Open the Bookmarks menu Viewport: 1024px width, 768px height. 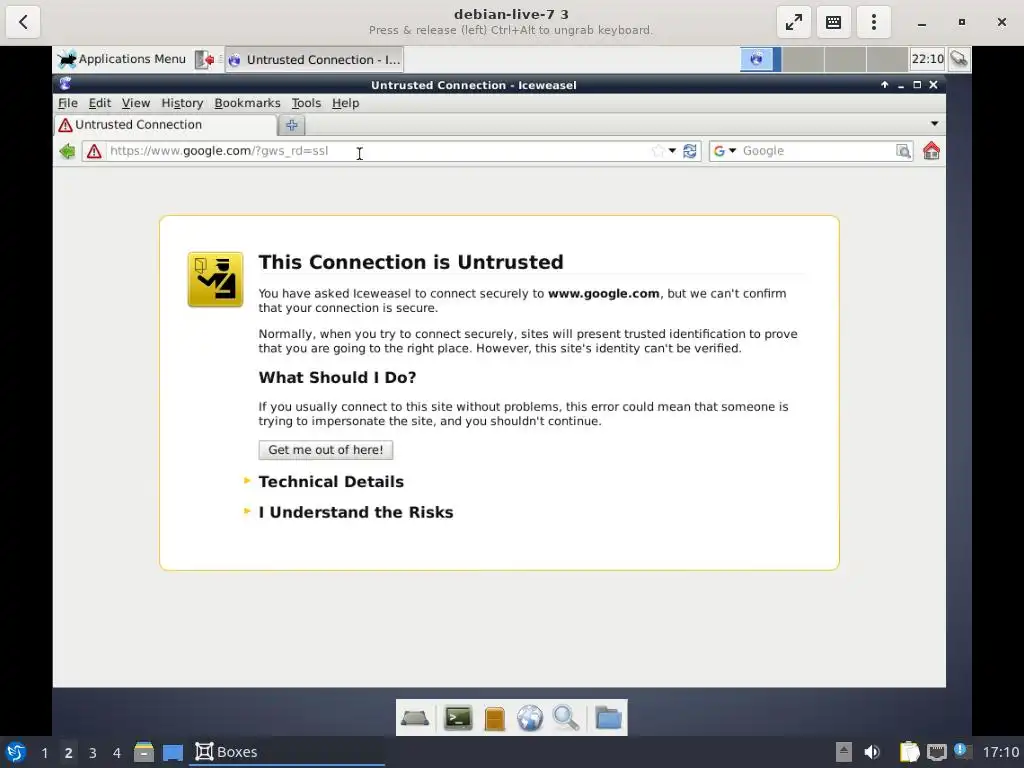click(248, 103)
